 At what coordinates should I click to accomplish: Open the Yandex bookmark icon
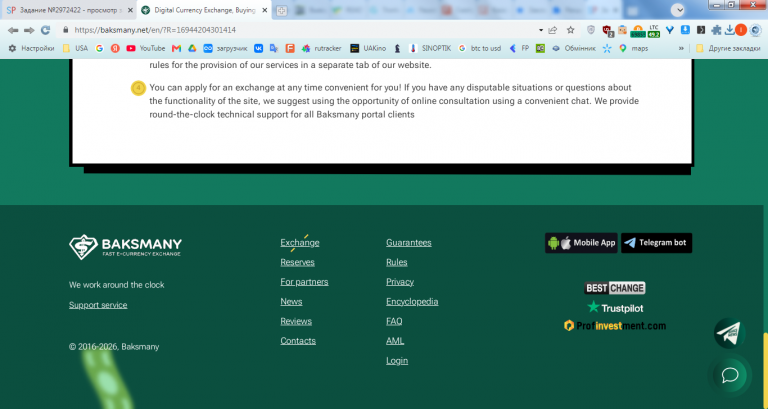pos(115,48)
